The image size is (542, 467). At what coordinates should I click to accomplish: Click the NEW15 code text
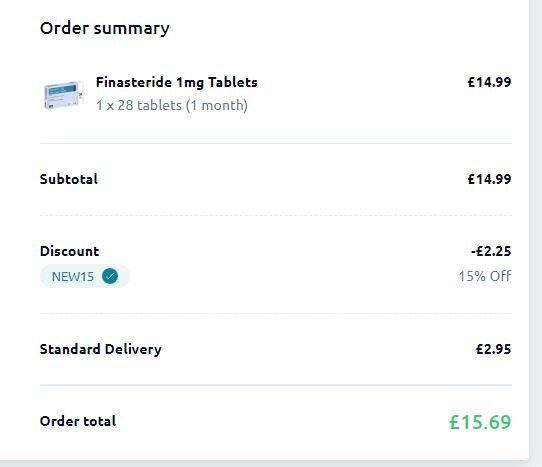(x=73, y=277)
